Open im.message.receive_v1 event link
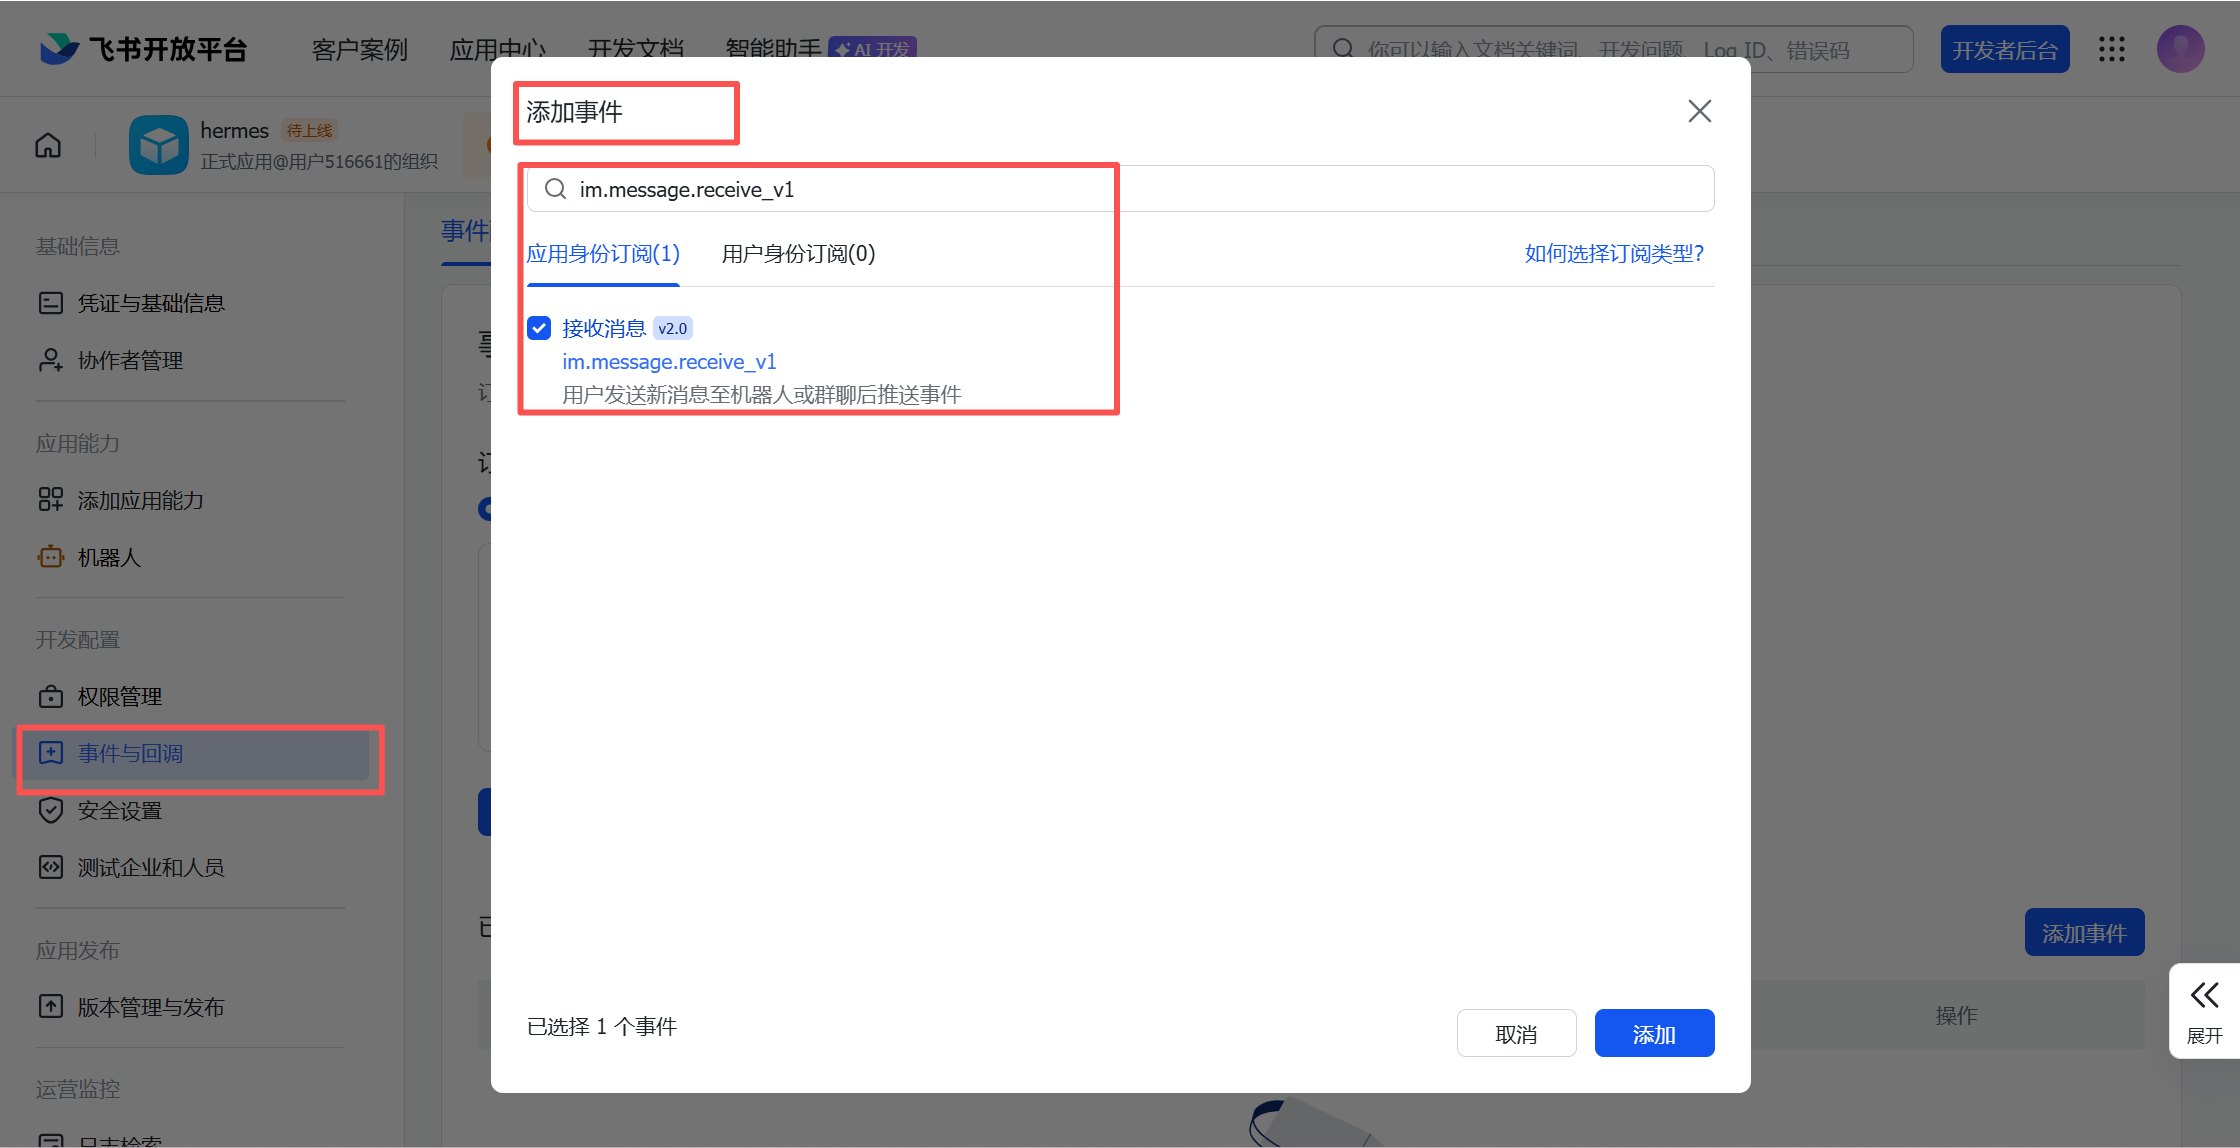Viewport: 2240px width, 1148px height. [x=669, y=362]
